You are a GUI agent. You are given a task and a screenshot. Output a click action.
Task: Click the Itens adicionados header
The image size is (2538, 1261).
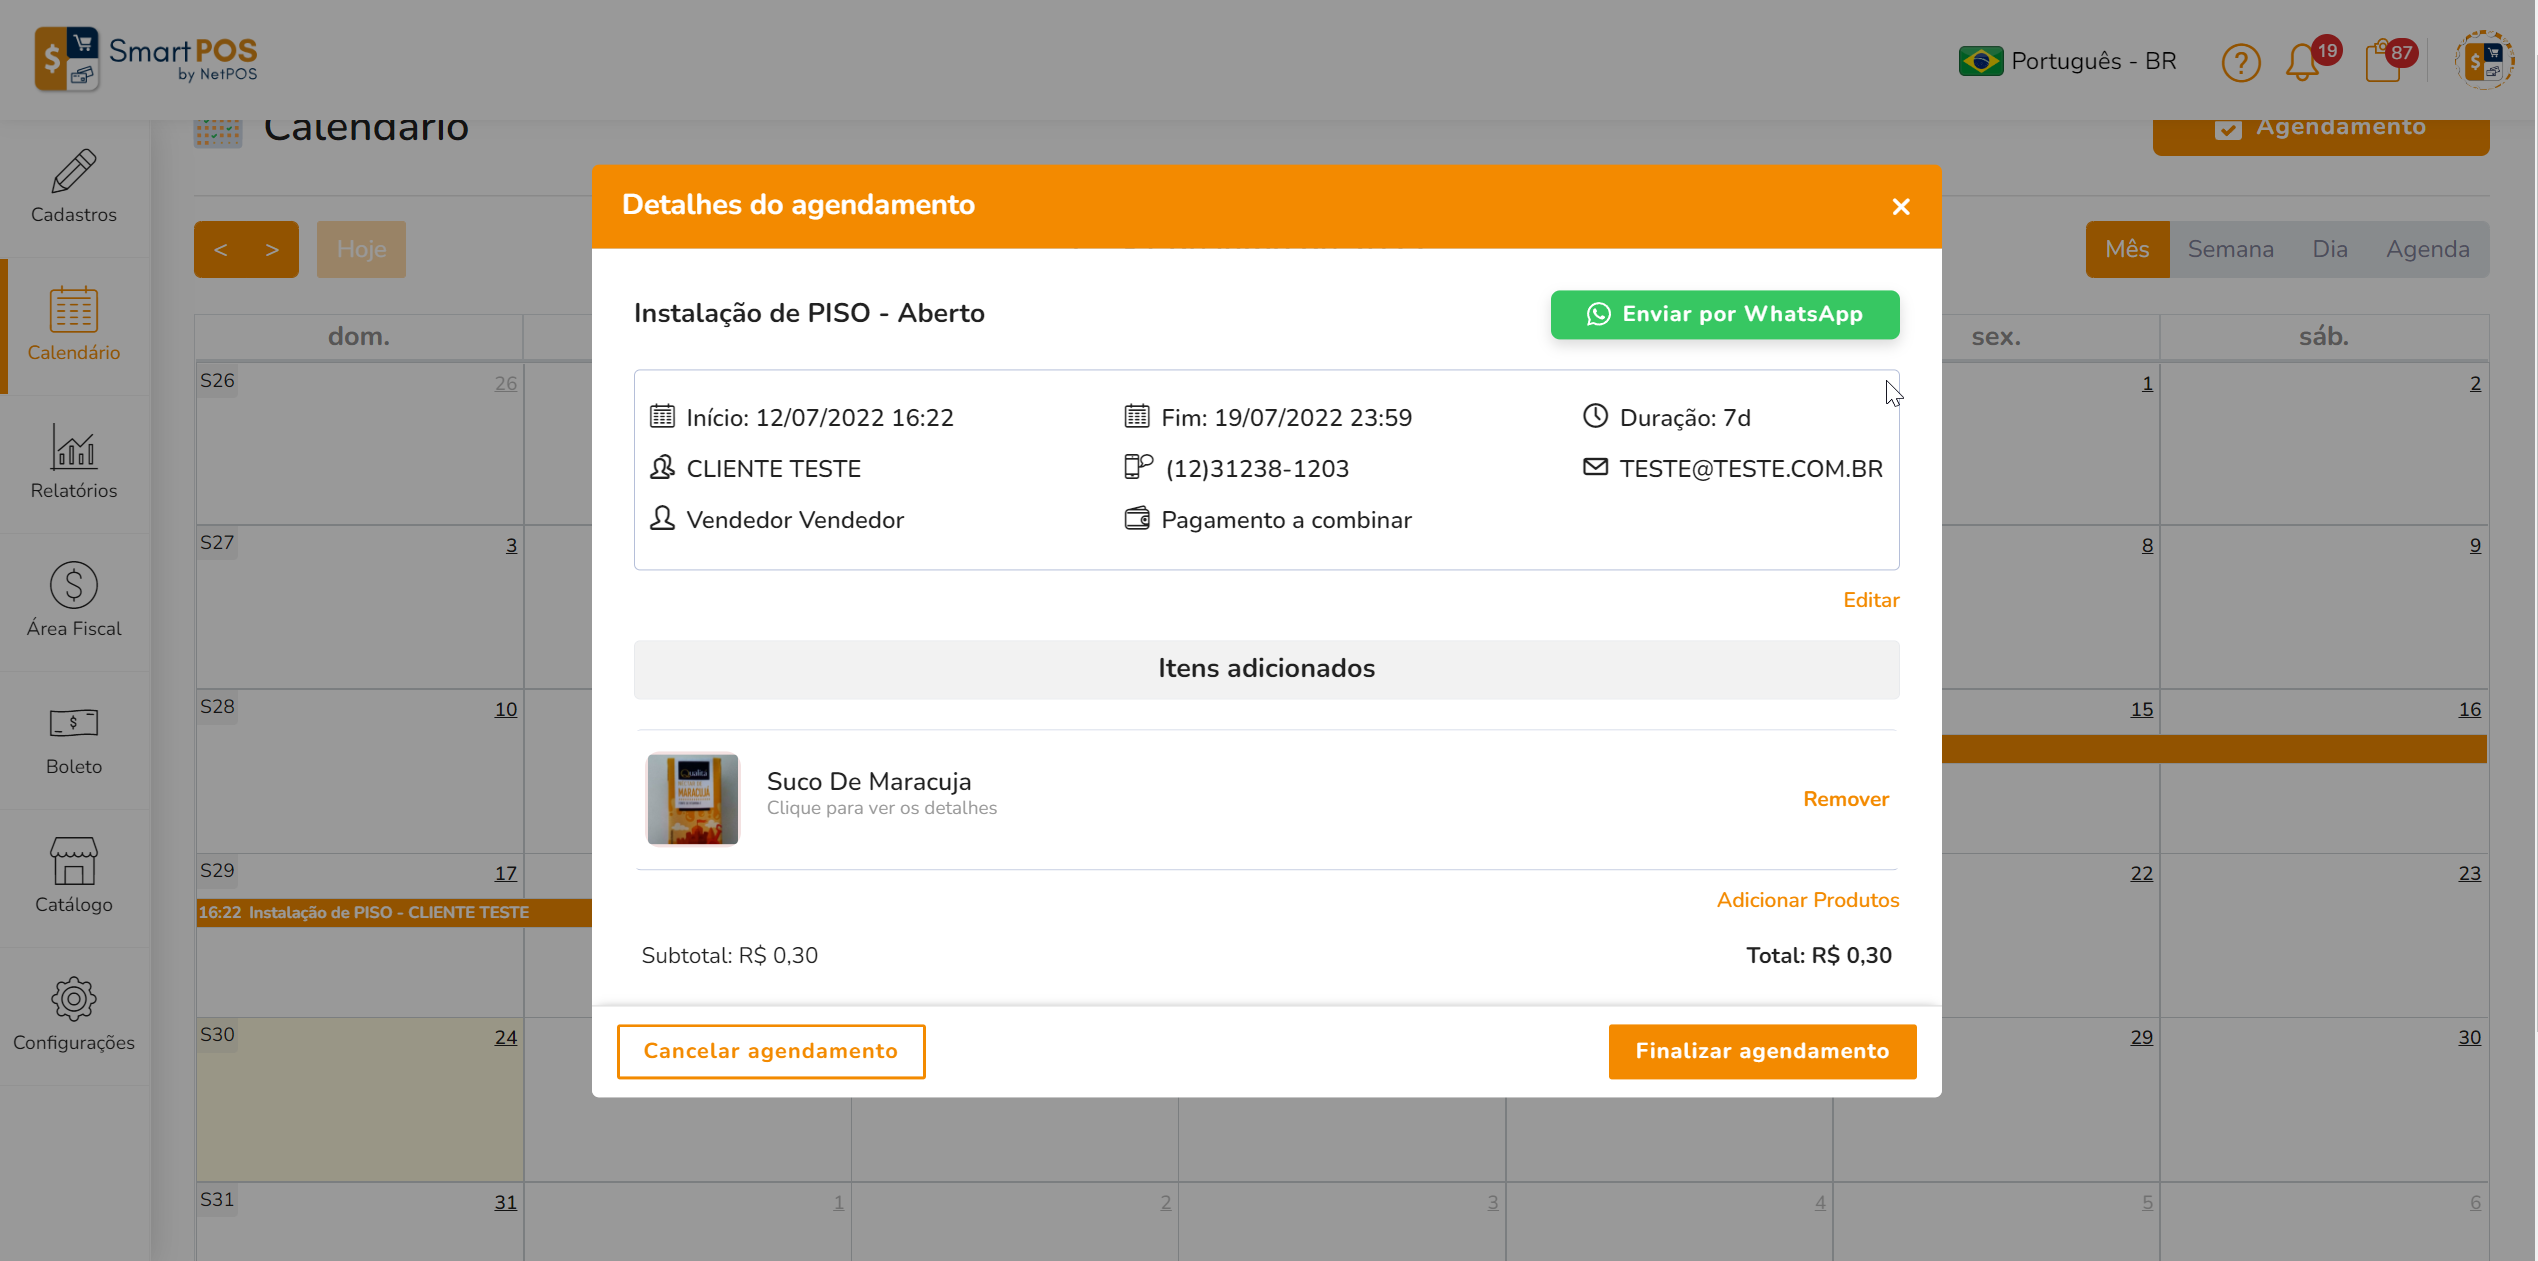[x=1266, y=669]
